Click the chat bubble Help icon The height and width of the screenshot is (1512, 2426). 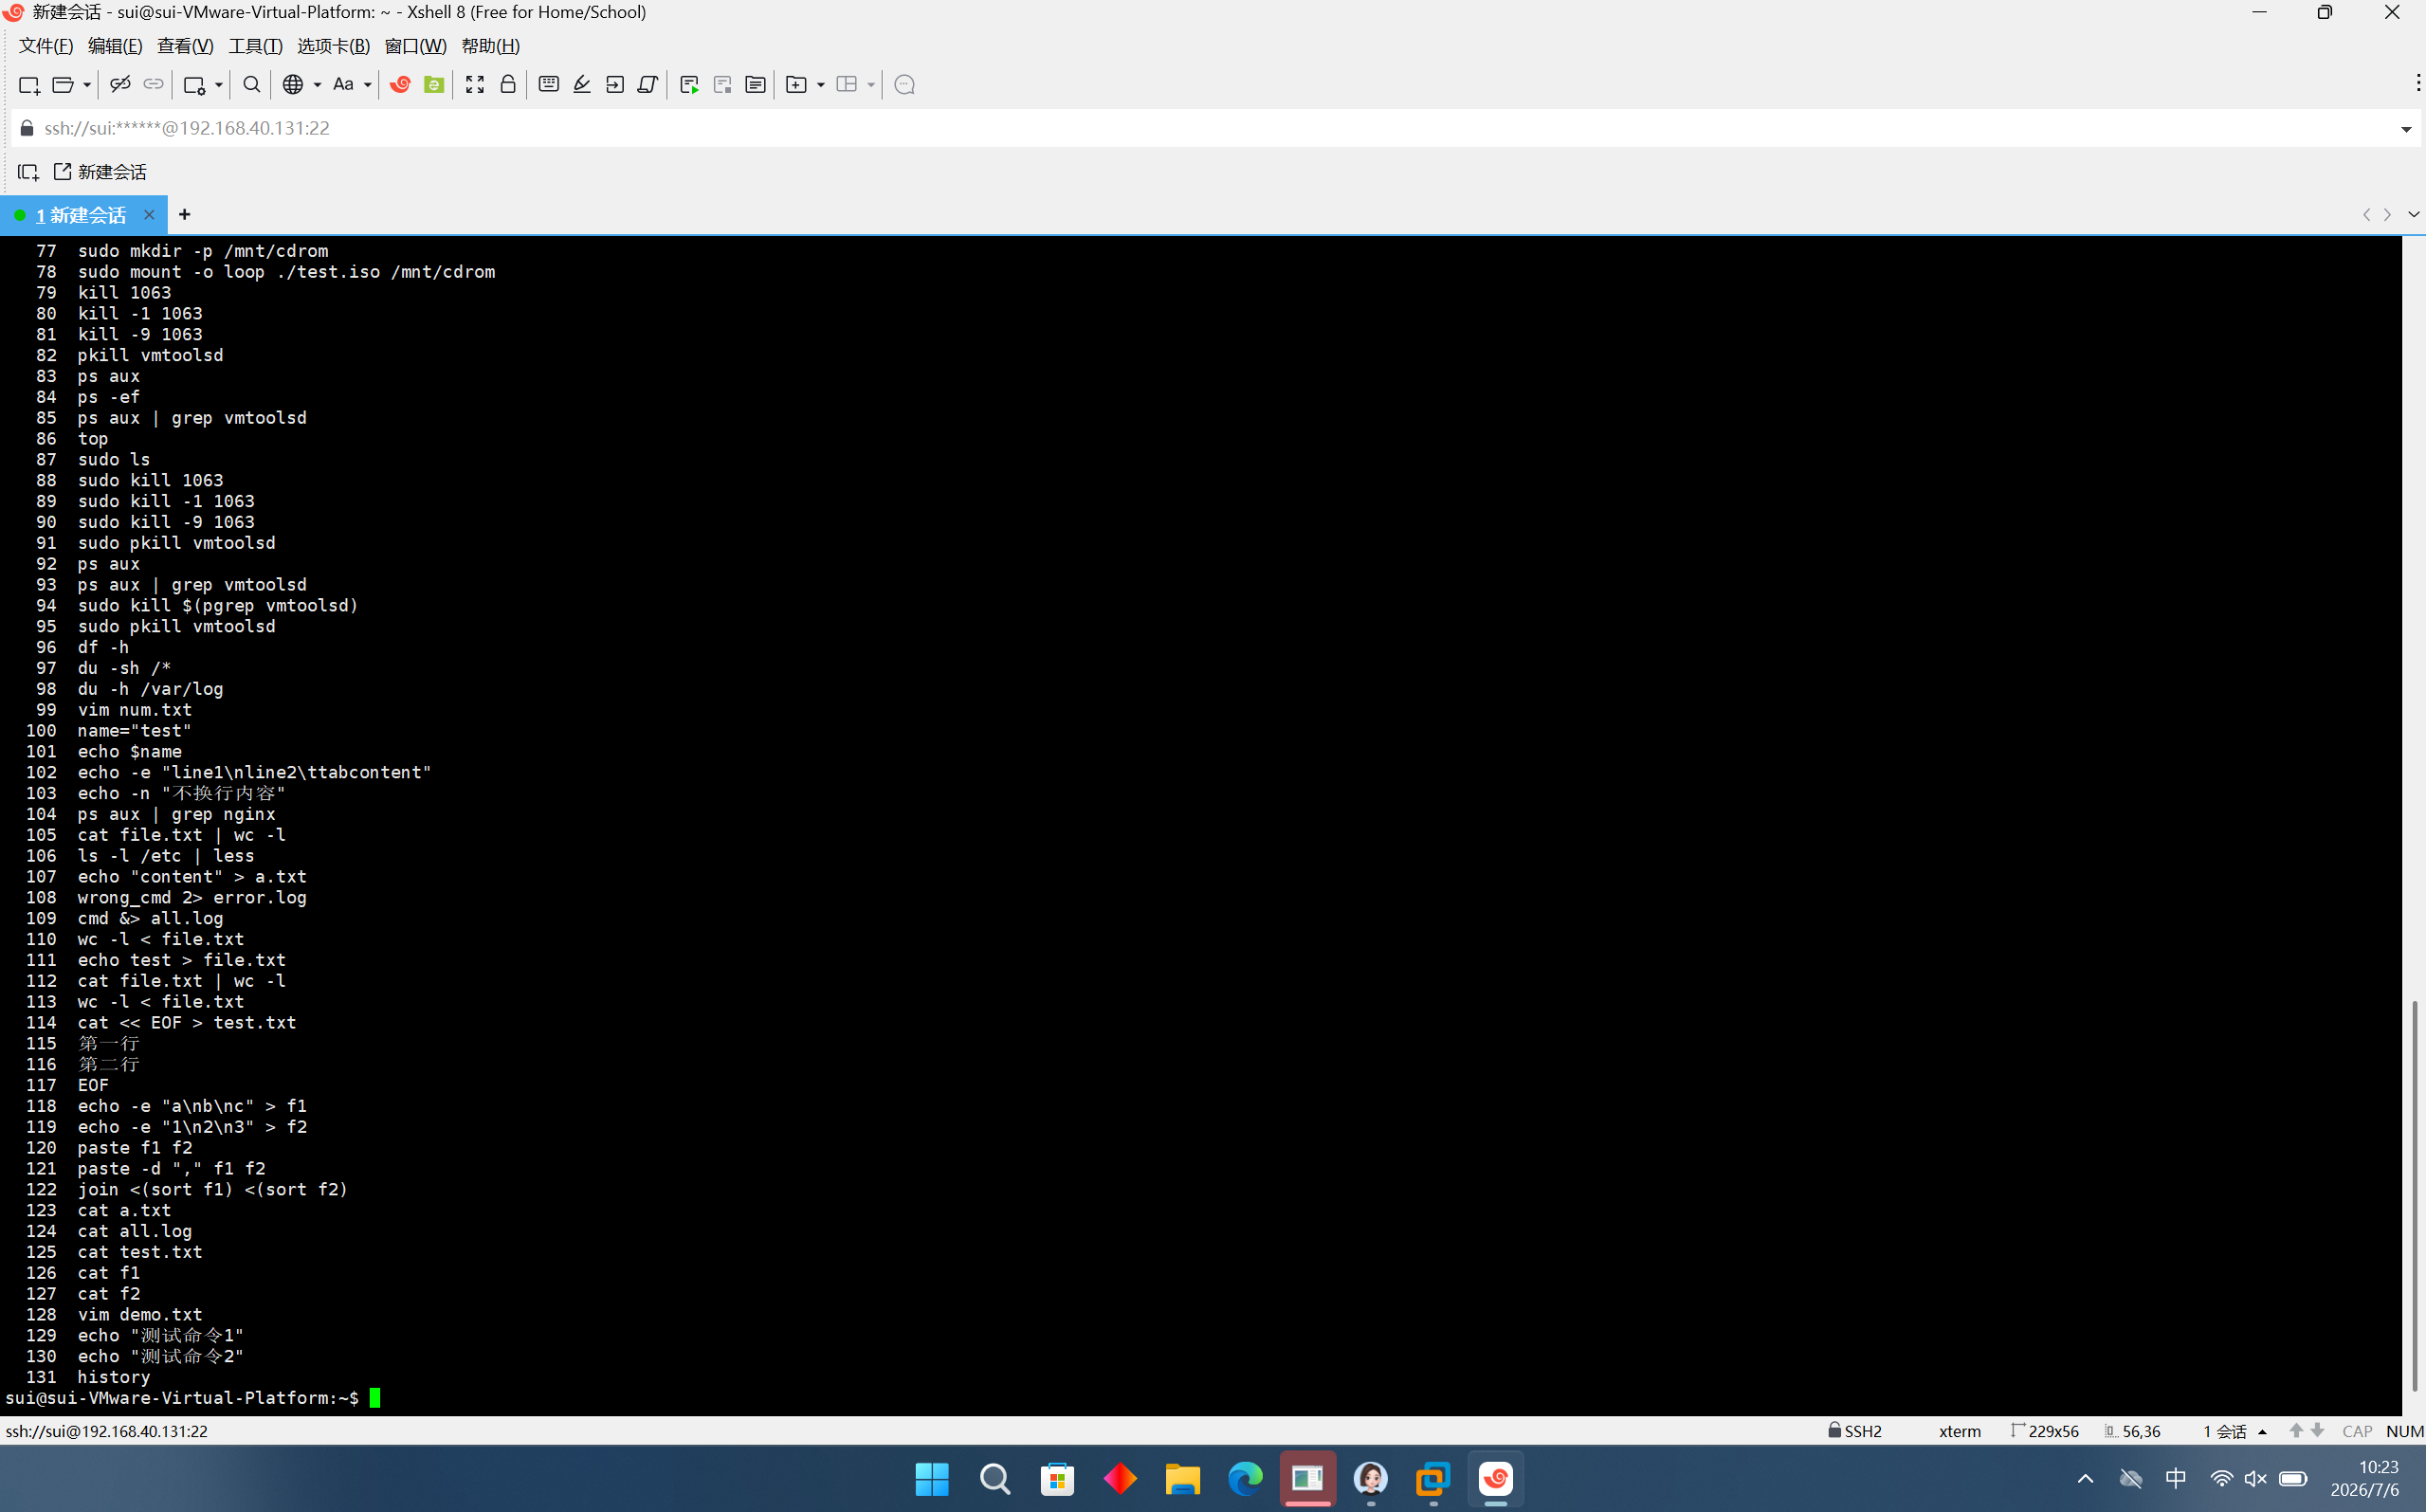[905, 85]
